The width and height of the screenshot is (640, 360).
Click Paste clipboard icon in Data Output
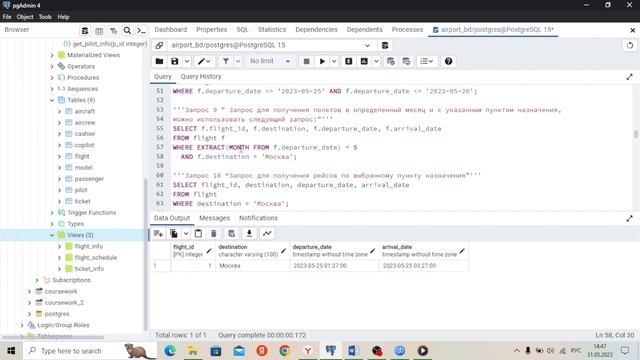tap(198, 233)
